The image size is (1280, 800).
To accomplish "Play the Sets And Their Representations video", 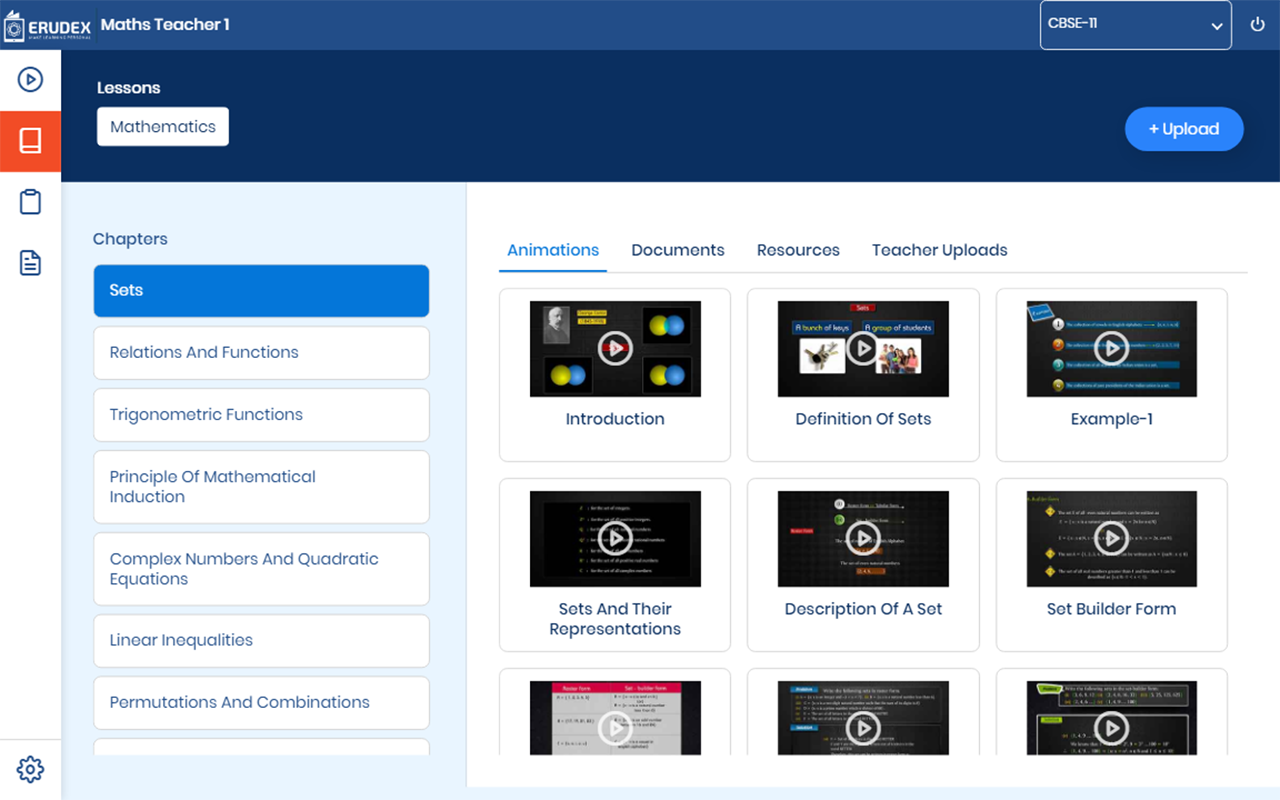I will coord(615,539).
